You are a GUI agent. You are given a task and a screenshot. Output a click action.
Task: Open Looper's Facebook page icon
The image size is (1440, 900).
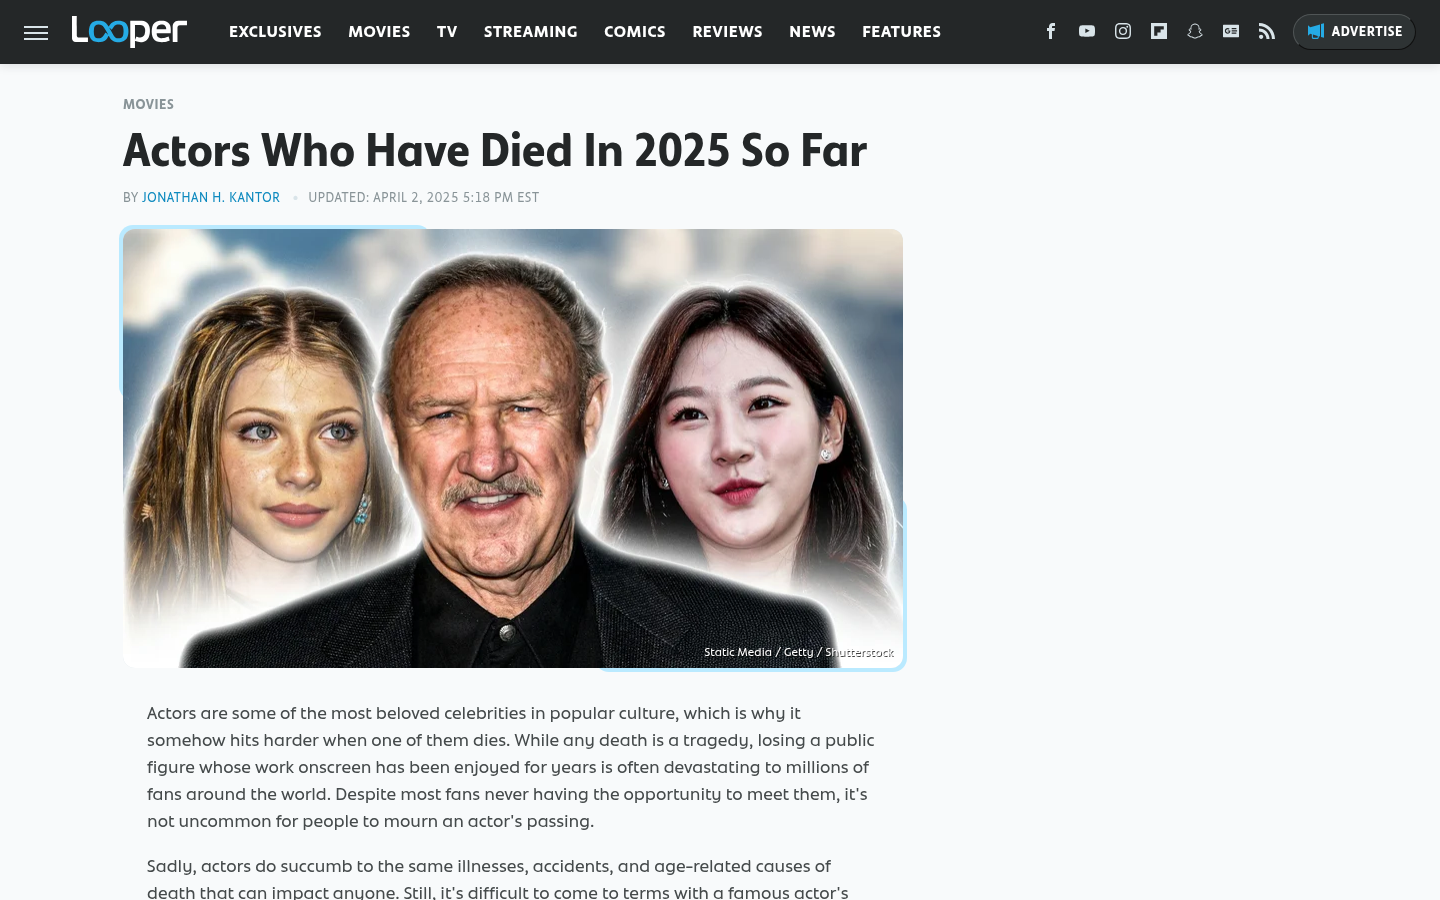pyautogui.click(x=1051, y=31)
